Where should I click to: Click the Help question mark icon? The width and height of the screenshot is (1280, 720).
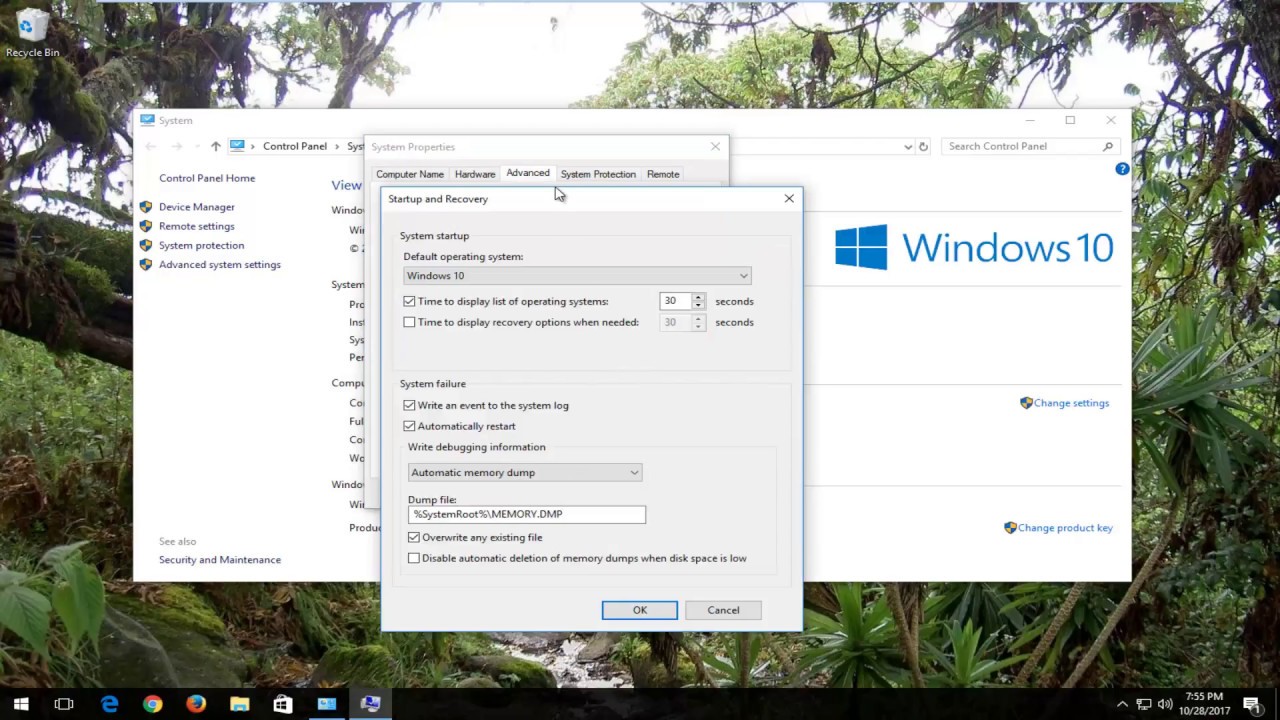point(1122,169)
